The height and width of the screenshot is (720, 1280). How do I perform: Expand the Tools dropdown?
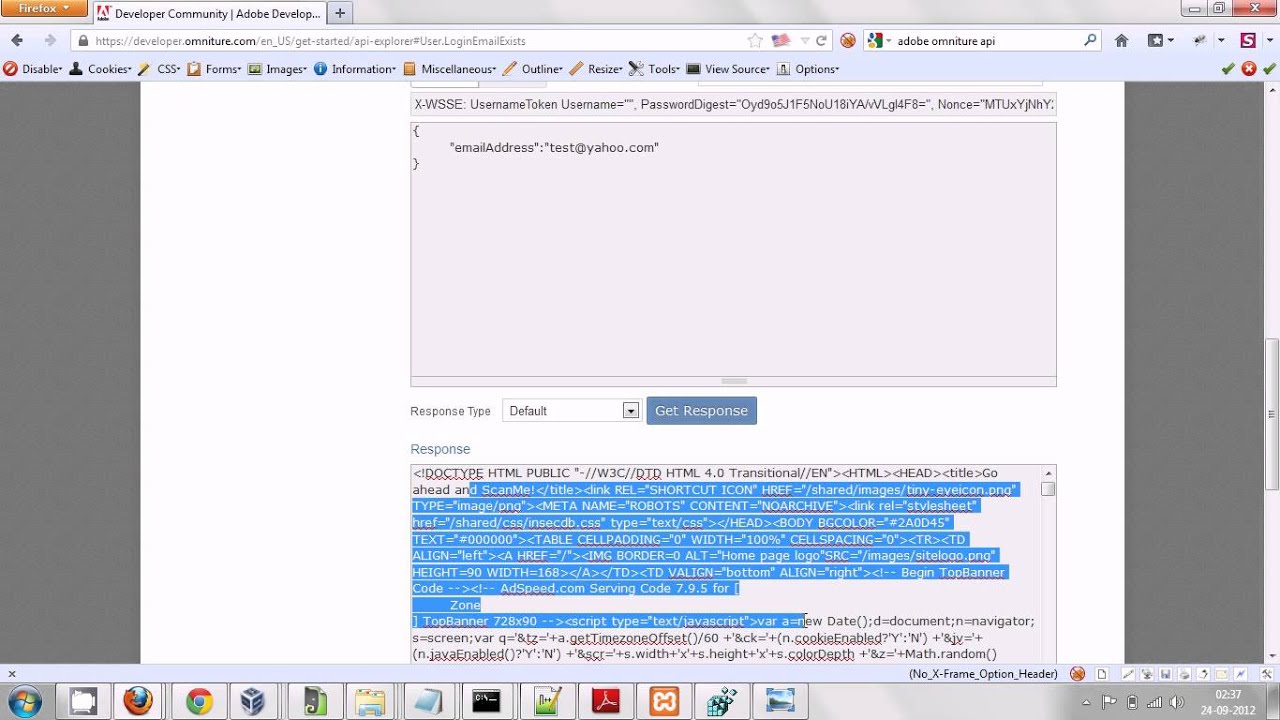point(655,69)
